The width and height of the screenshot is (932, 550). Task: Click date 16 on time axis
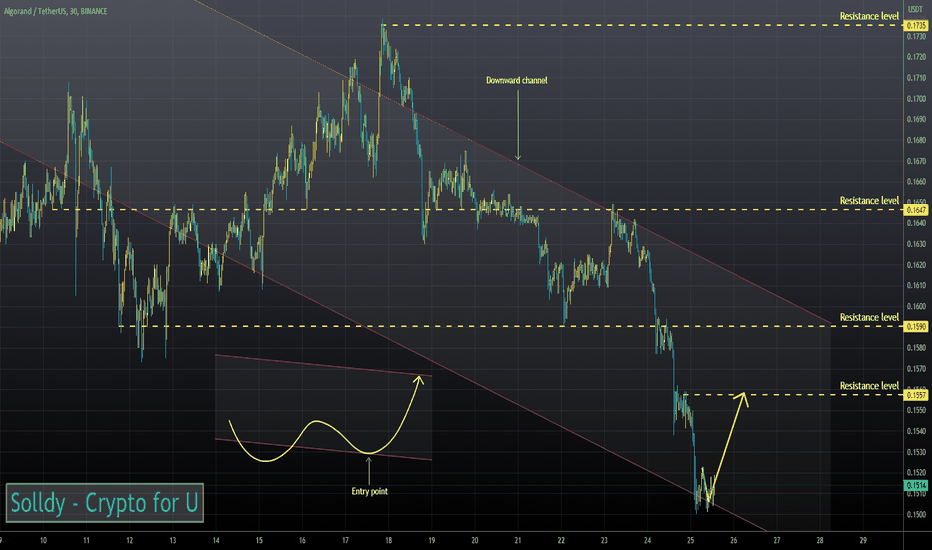click(302, 540)
